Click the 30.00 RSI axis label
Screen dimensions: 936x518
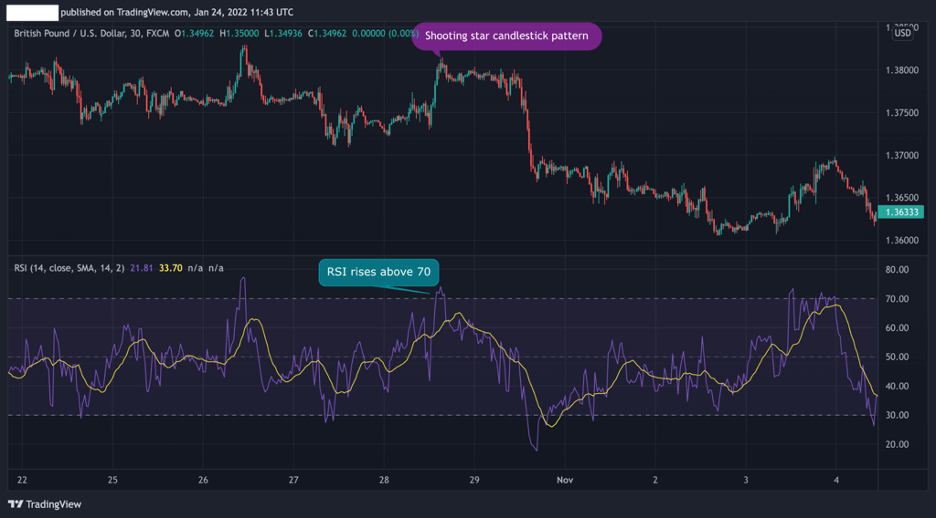point(898,415)
